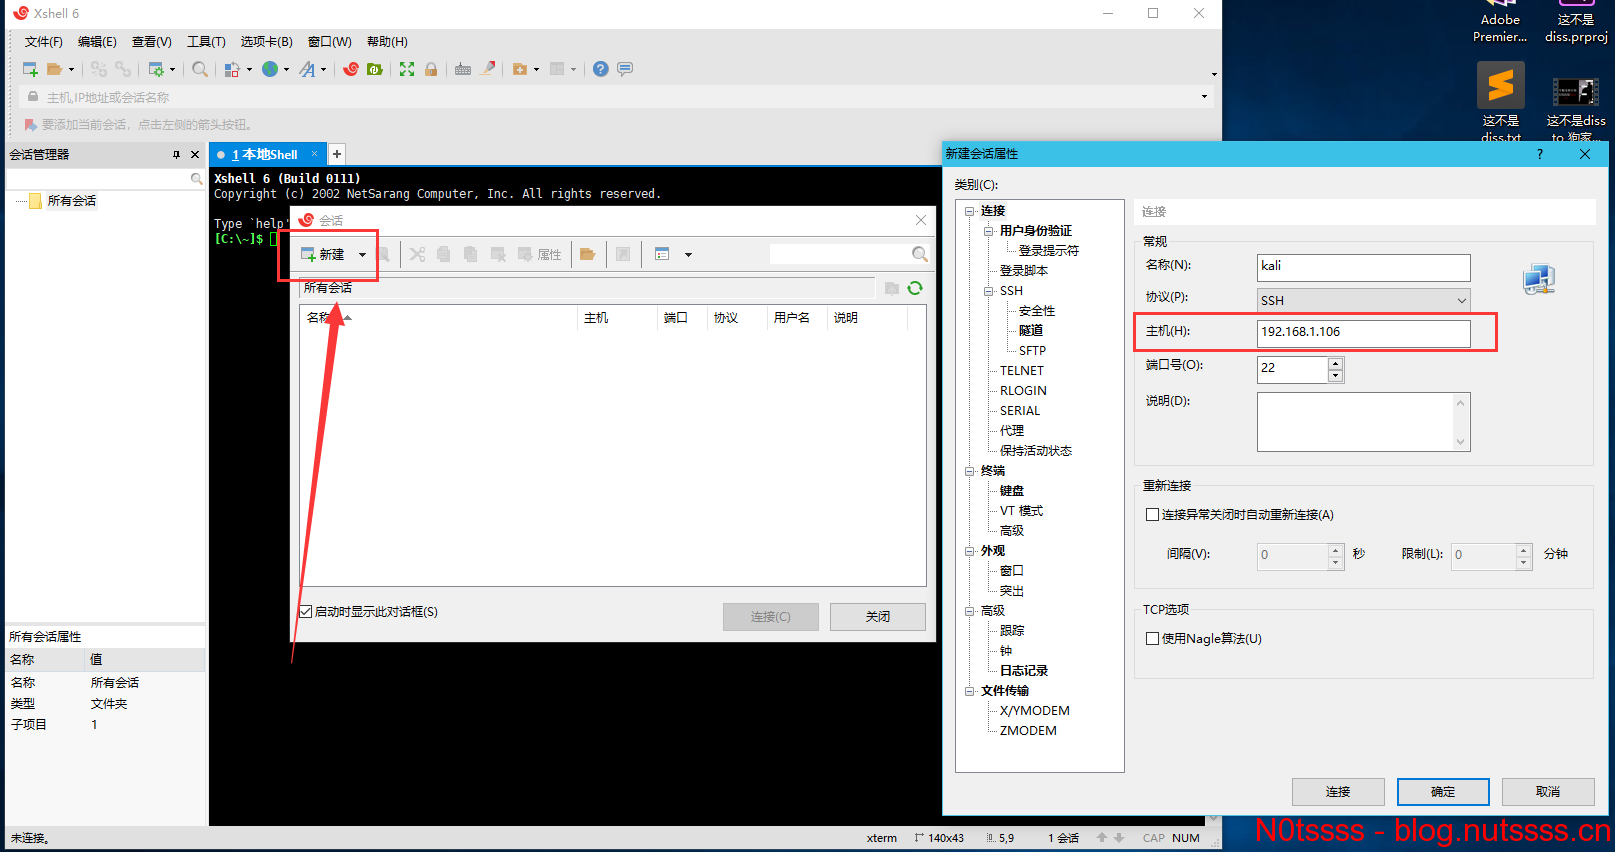The height and width of the screenshot is (852, 1615).
Task: Enable 使用Nagle算法(U) checkbox
Action: 1152,639
